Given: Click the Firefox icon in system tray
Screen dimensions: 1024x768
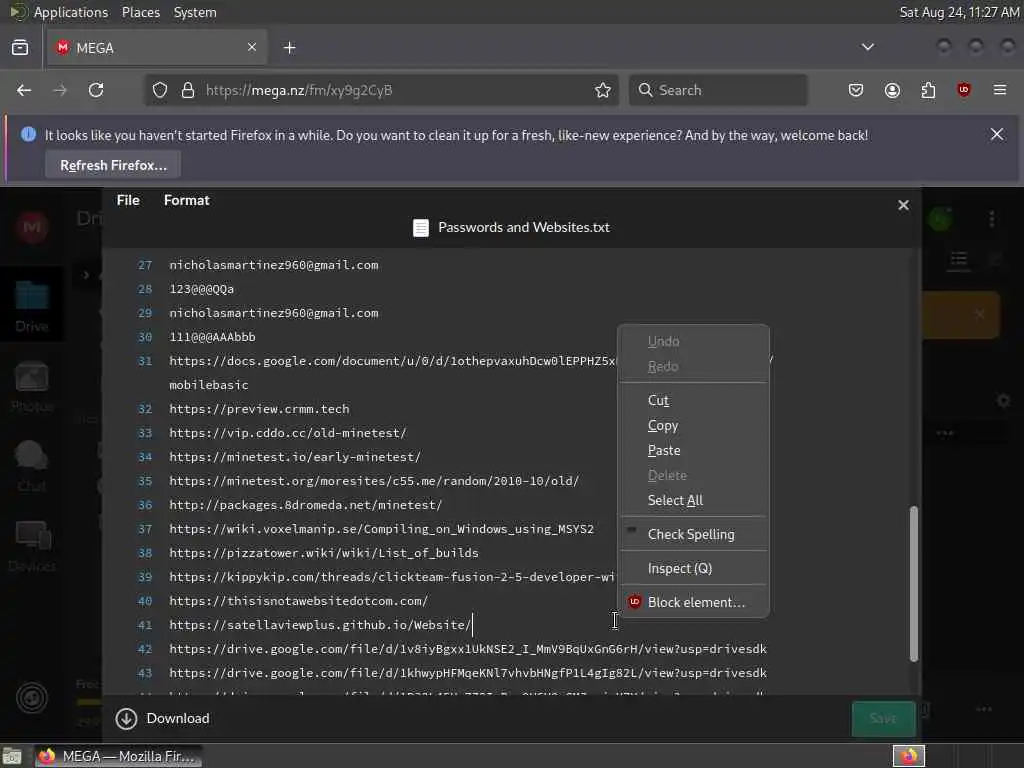Looking at the screenshot, I should click(909, 756).
